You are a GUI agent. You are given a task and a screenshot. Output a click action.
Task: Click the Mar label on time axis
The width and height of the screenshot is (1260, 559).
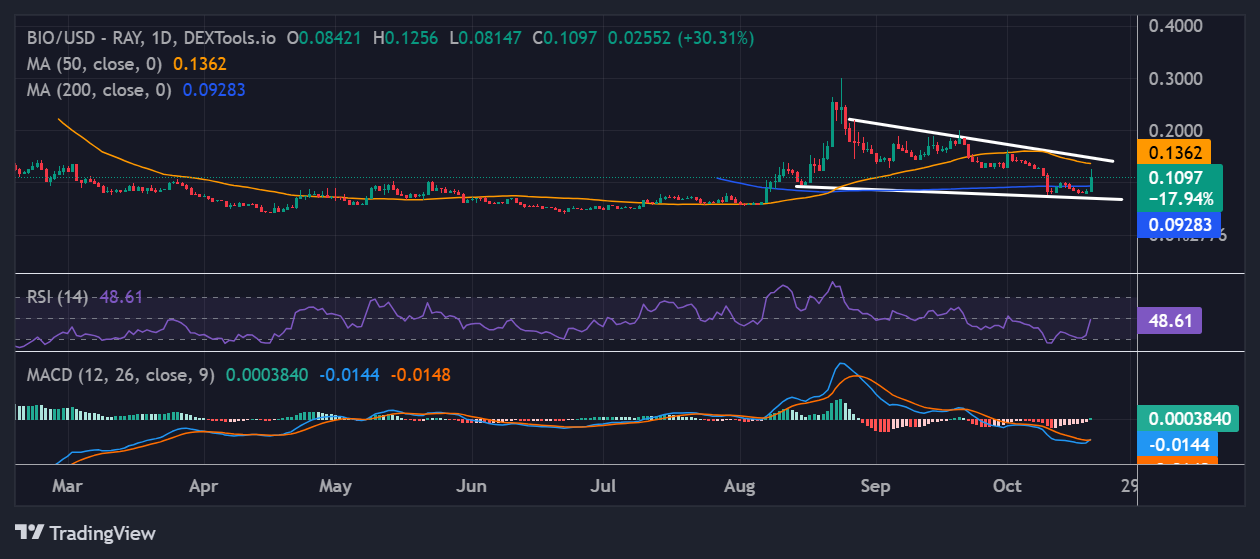pos(66,486)
